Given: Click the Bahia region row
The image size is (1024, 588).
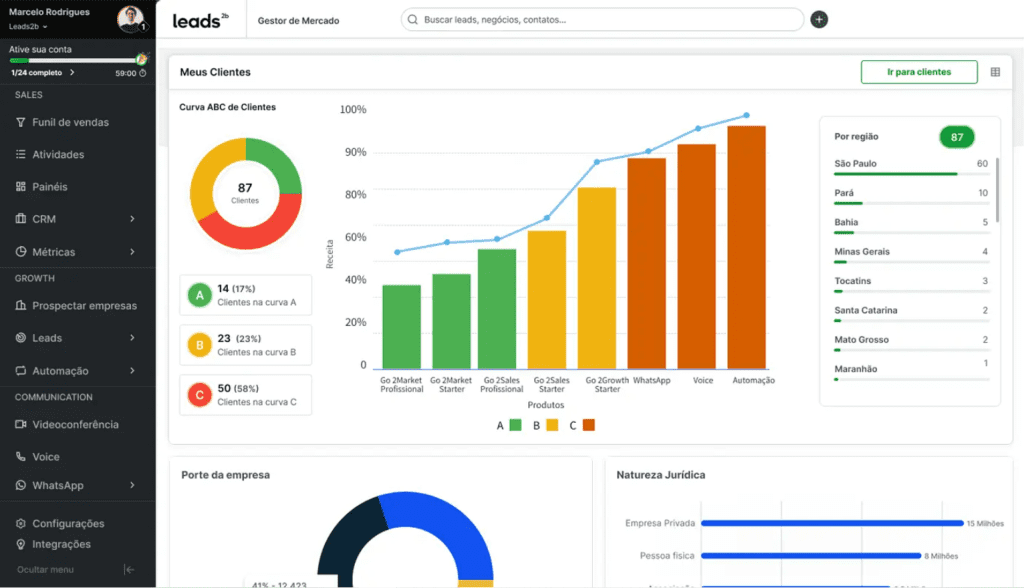Looking at the screenshot, I should point(911,226).
